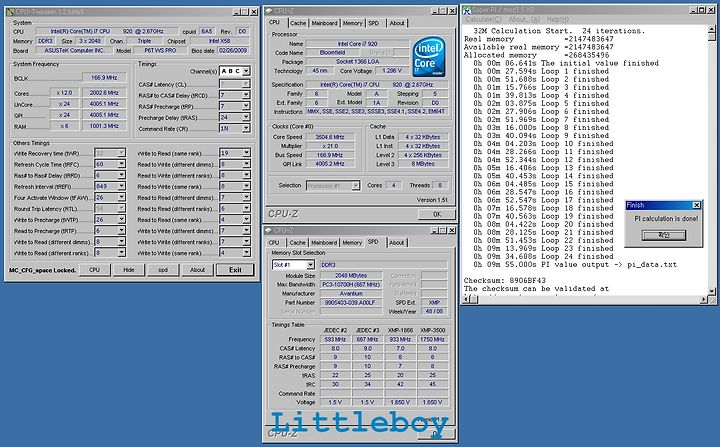Image resolution: width=720 pixels, height=447 pixels.
Task: Open the Read to Precharge (tRTP) dropdown
Action: (x=121, y=231)
